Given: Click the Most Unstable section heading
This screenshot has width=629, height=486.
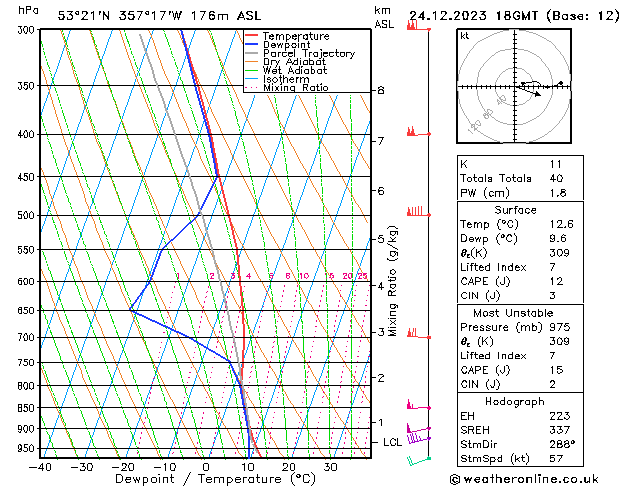Looking at the screenshot, I should click(513, 313).
